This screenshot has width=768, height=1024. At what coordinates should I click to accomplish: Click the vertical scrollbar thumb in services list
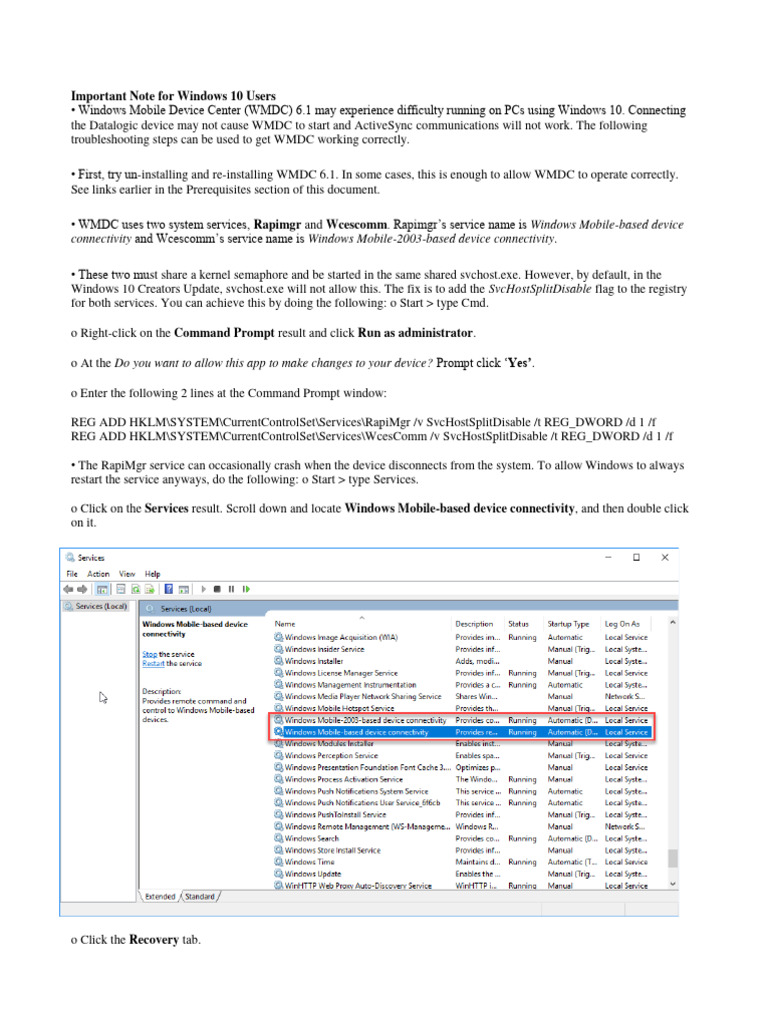point(673,857)
